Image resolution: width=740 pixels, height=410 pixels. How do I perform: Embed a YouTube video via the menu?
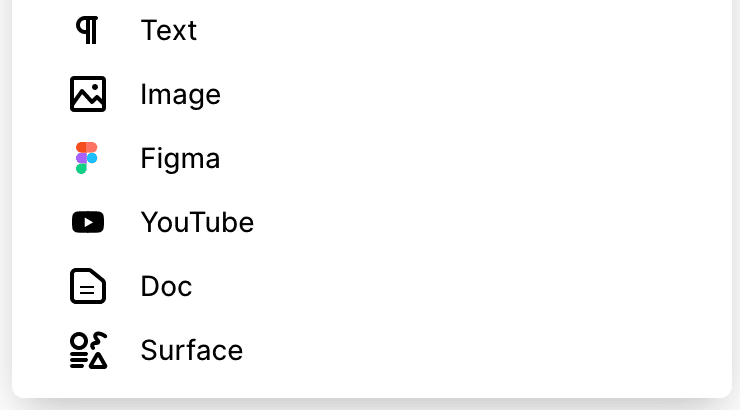tap(371, 222)
